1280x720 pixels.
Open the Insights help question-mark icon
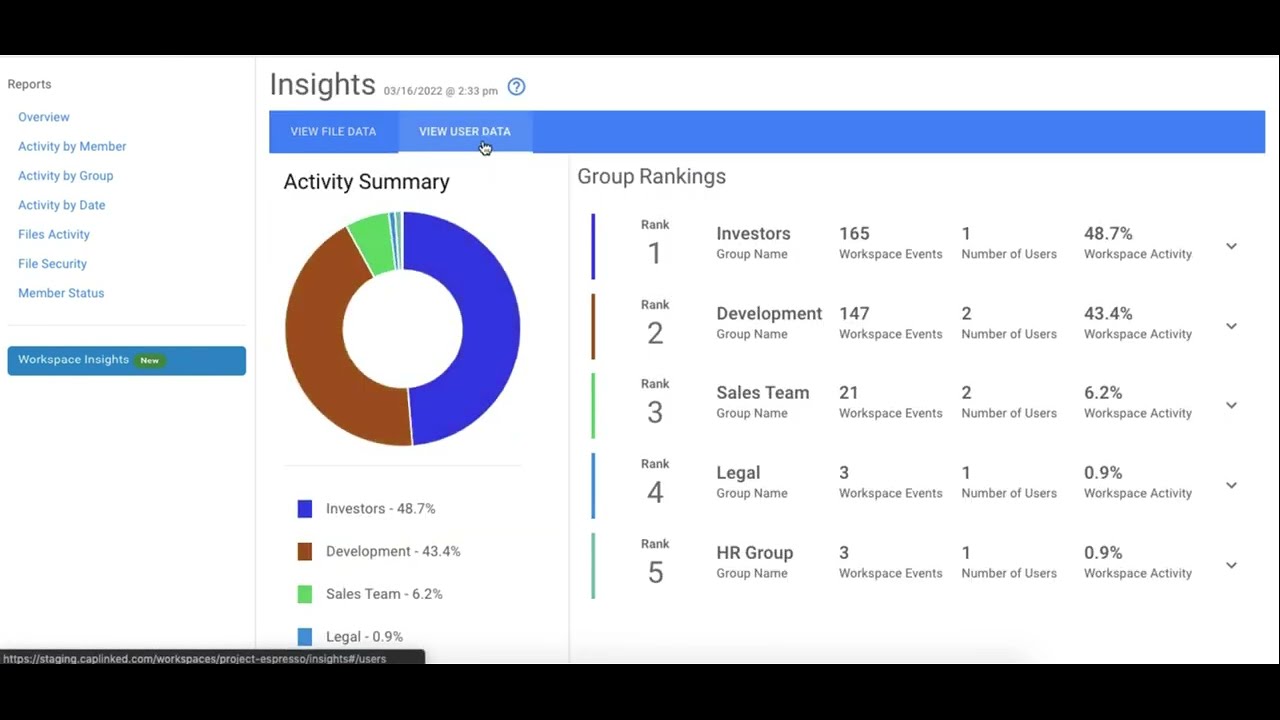click(x=516, y=87)
